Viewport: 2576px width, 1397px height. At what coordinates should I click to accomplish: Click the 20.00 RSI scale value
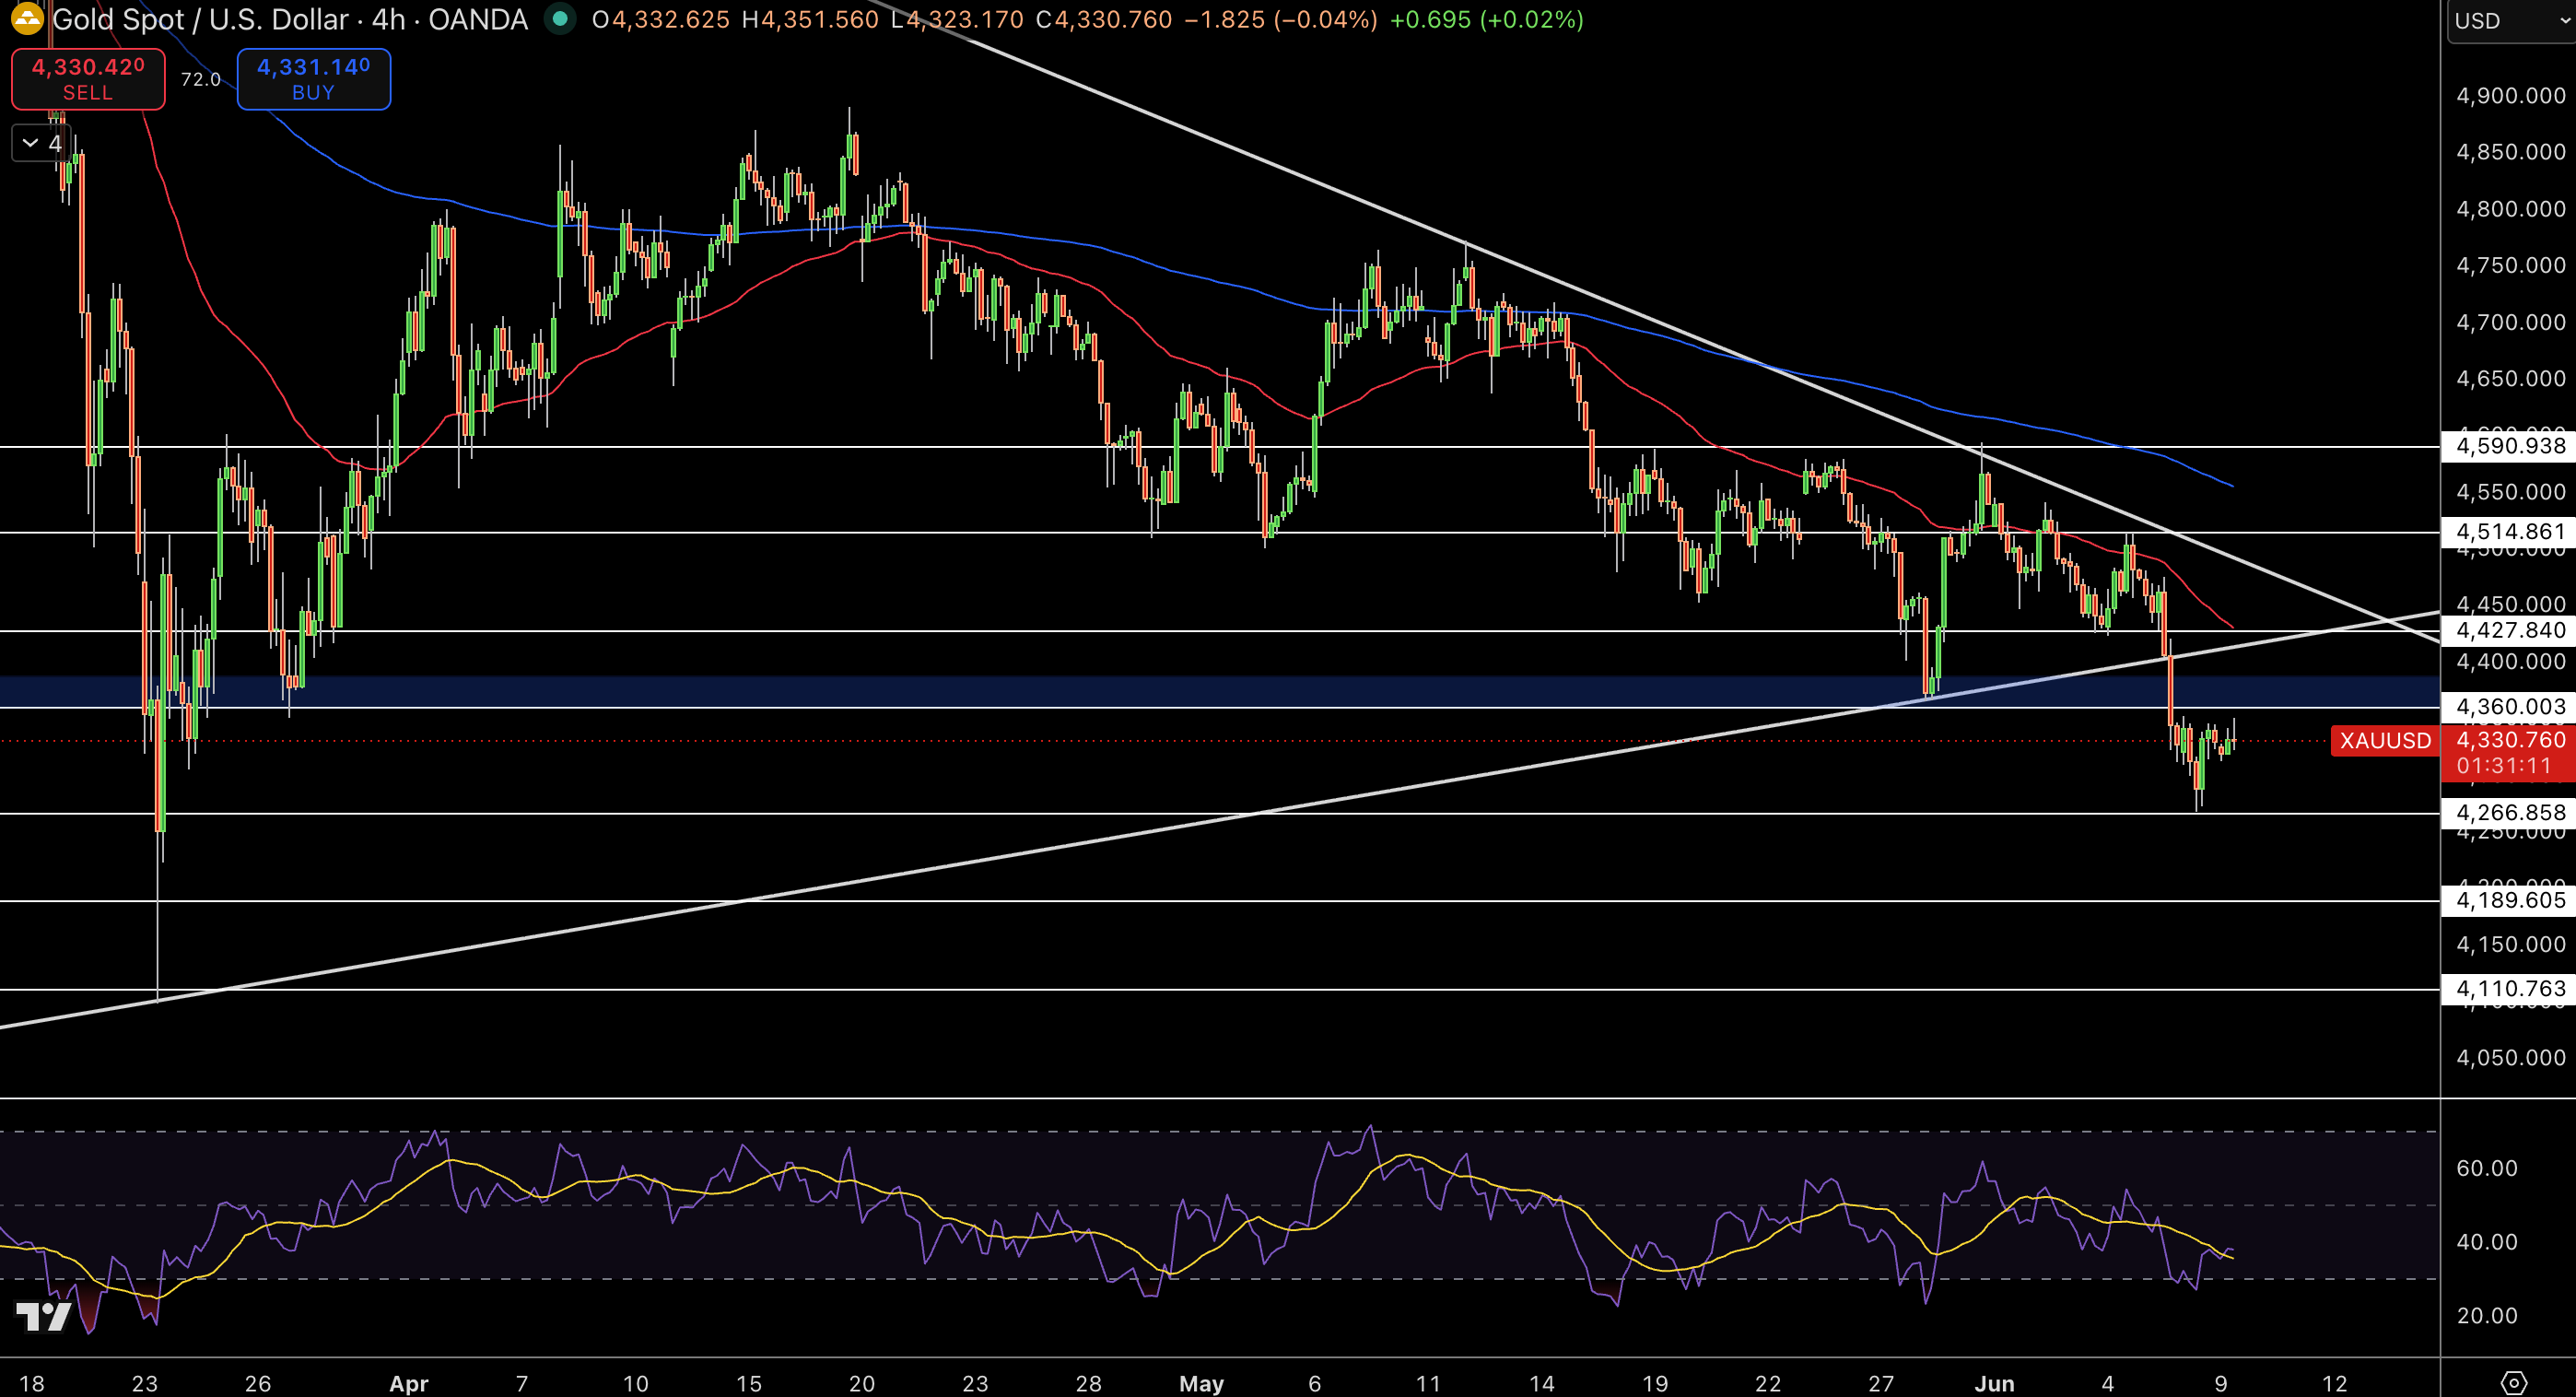click(2487, 1316)
